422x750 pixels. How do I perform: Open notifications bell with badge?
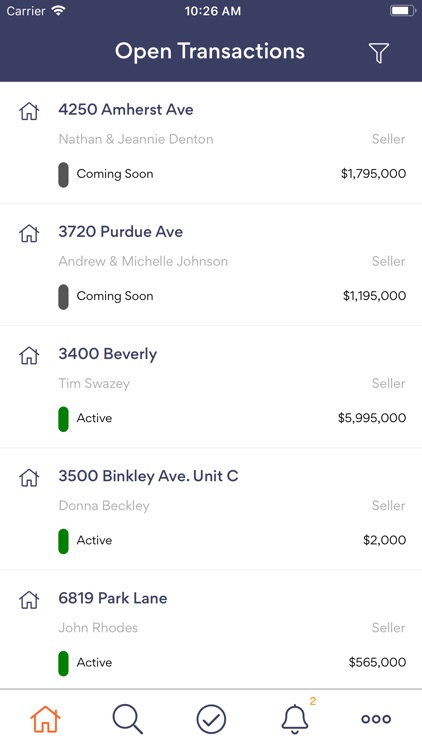[x=297, y=717]
